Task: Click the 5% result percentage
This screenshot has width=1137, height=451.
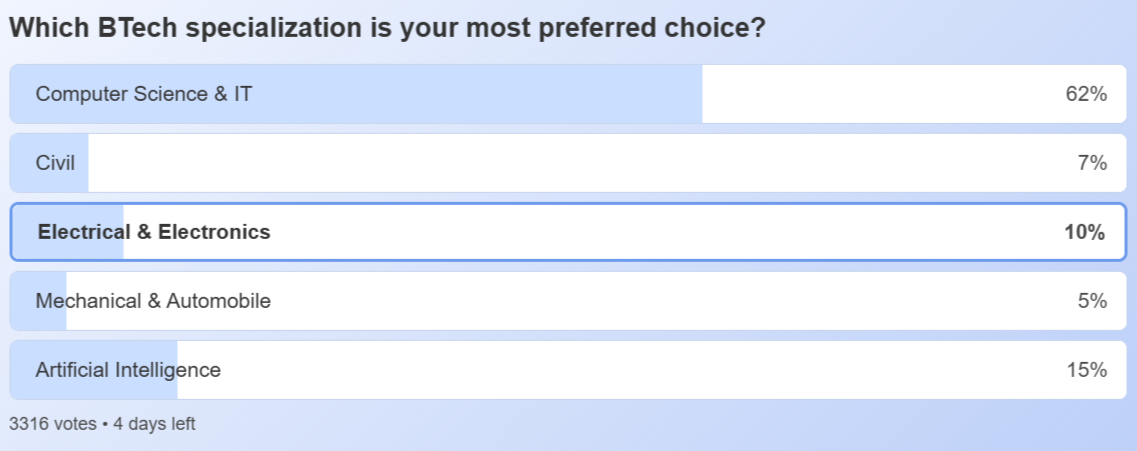Action: [x=1092, y=301]
